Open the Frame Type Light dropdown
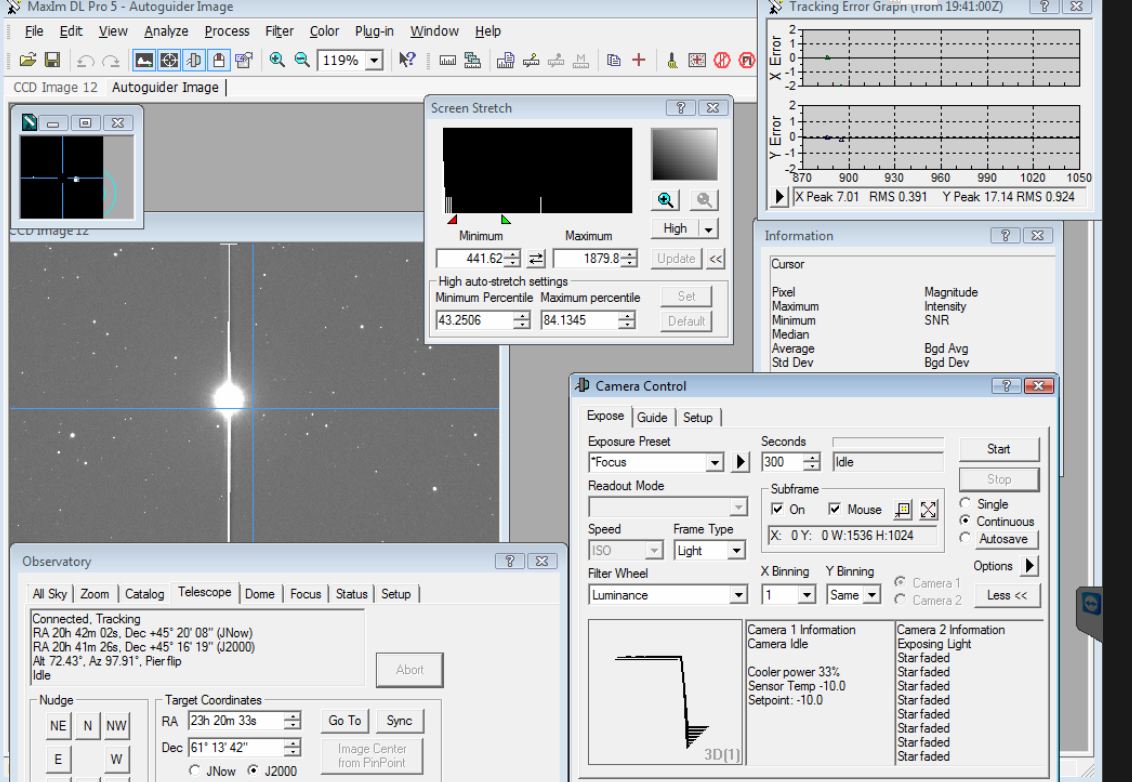This screenshot has width=1132, height=782. (x=736, y=551)
